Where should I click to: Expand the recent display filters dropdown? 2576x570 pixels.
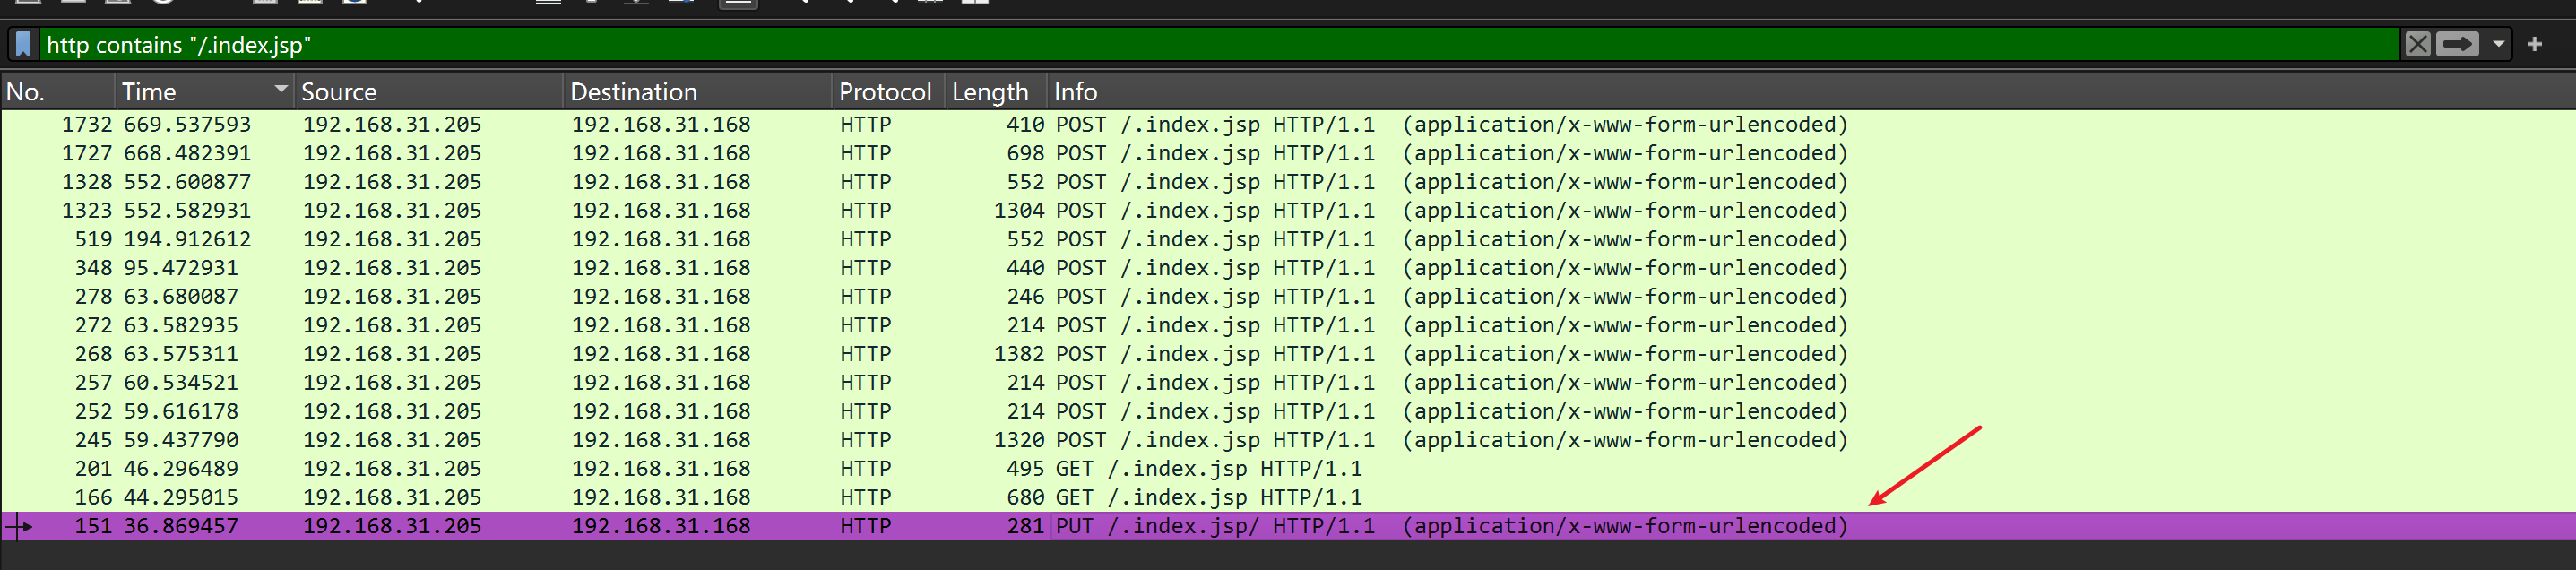click(x=2498, y=45)
